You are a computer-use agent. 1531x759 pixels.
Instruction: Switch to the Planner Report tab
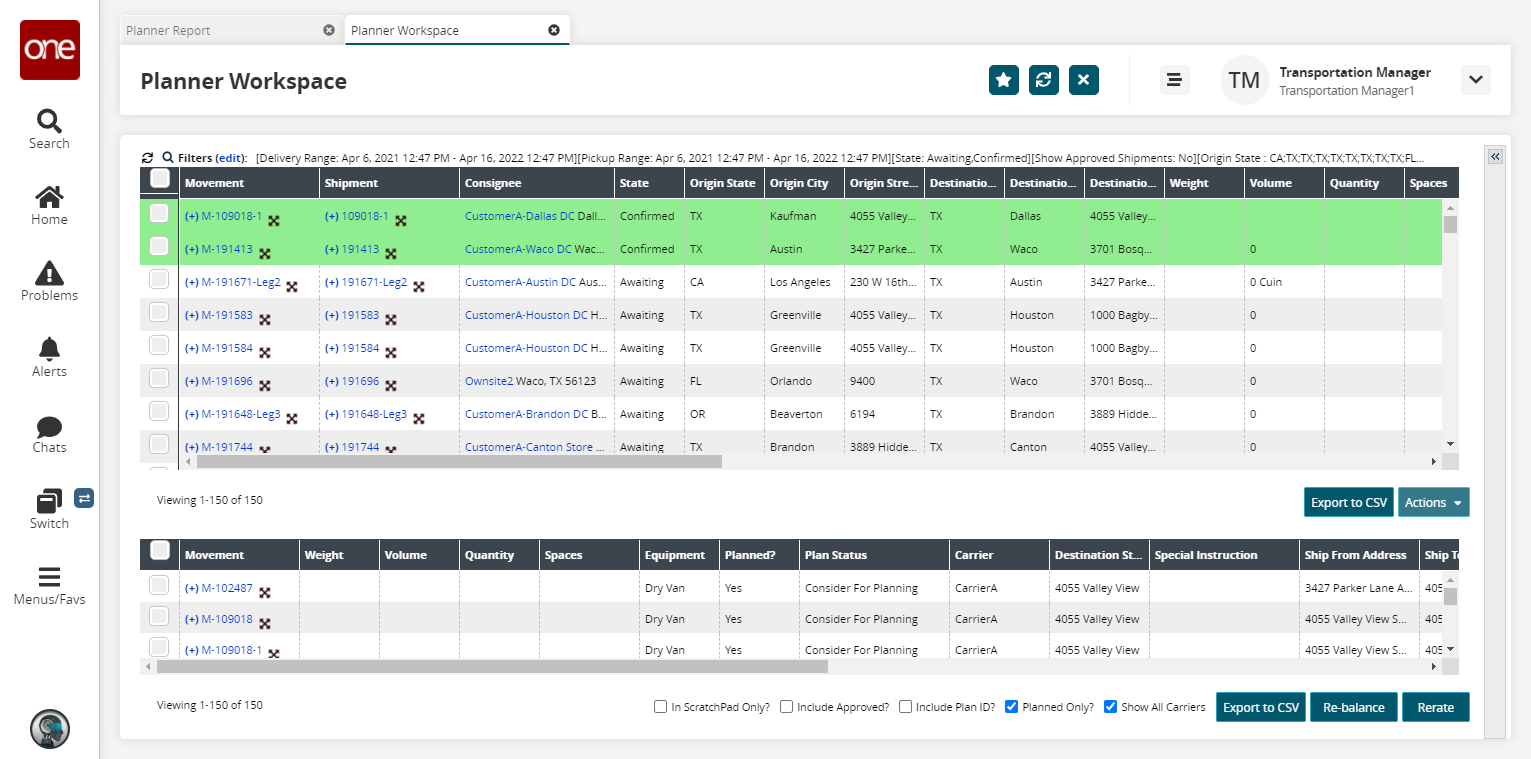tap(168, 30)
